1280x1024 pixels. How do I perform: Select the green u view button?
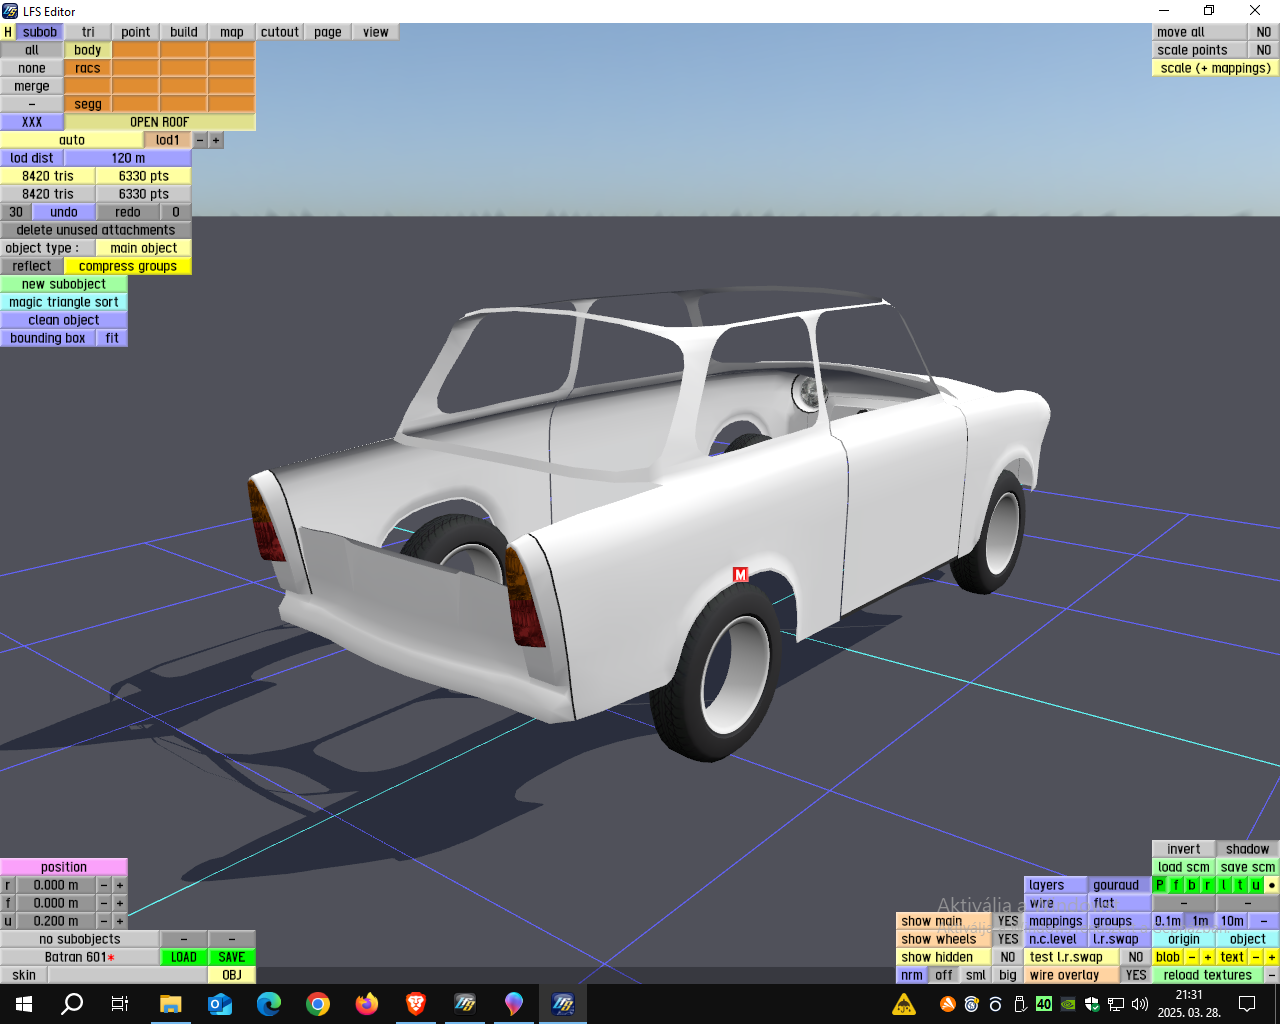(x=1256, y=885)
